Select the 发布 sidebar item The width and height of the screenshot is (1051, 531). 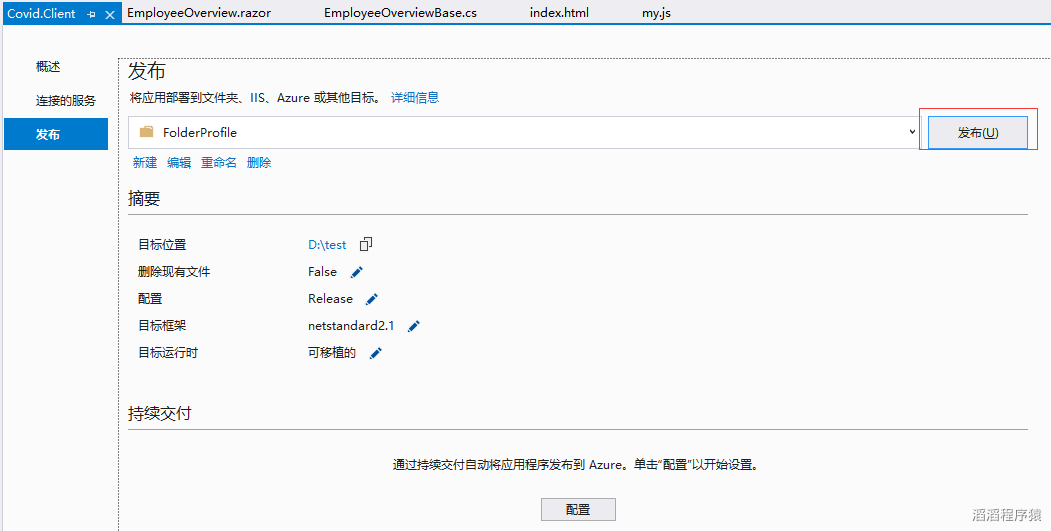[x=56, y=134]
